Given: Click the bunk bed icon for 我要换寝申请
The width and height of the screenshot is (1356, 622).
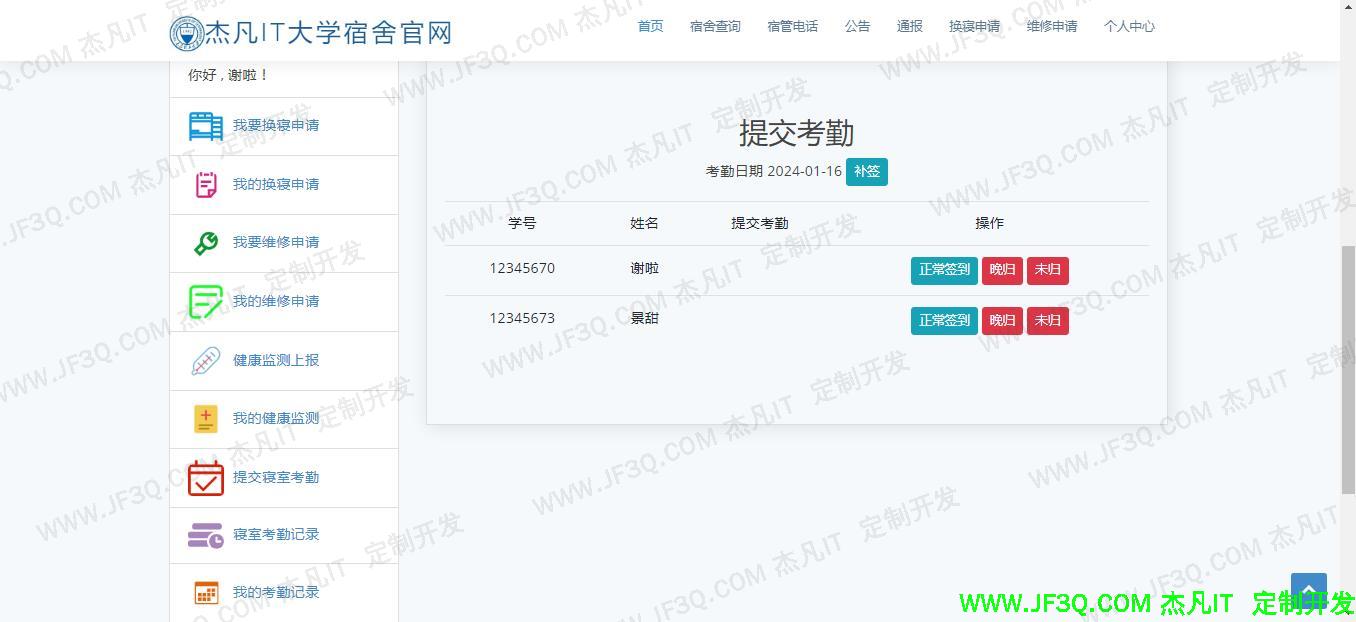Looking at the screenshot, I should click(206, 126).
